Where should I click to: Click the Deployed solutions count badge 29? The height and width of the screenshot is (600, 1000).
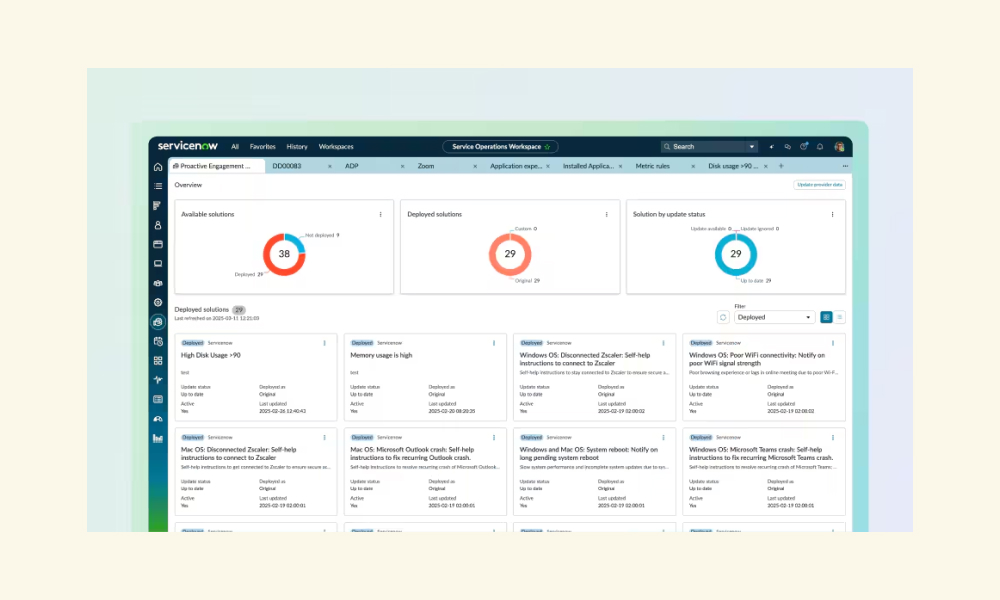click(239, 310)
